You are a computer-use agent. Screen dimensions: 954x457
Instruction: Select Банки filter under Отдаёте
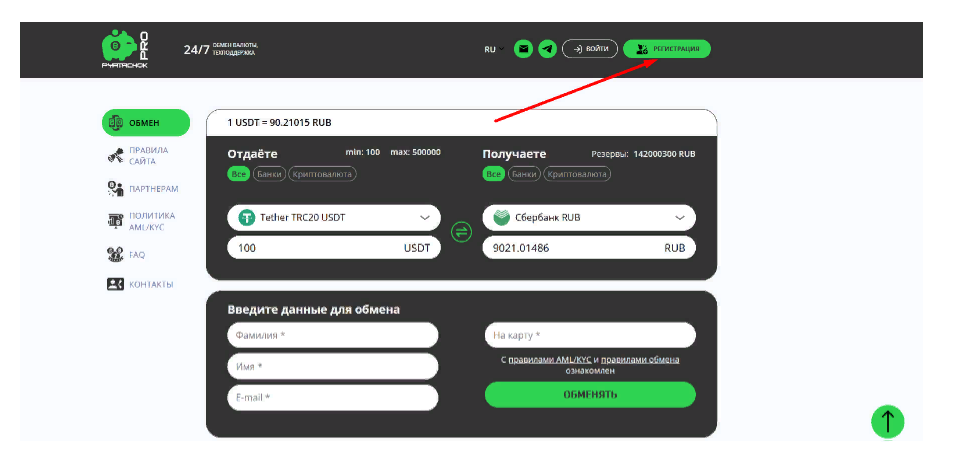pyautogui.click(x=268, y=174)
